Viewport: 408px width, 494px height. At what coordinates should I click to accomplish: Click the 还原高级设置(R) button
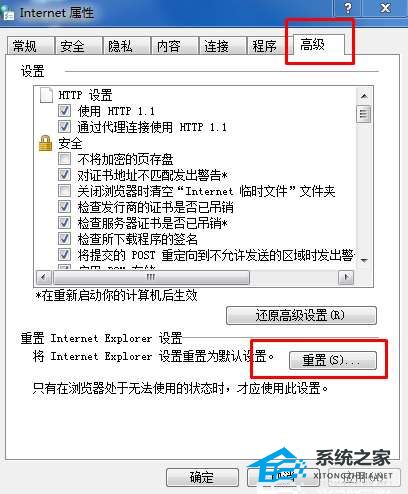301,315
